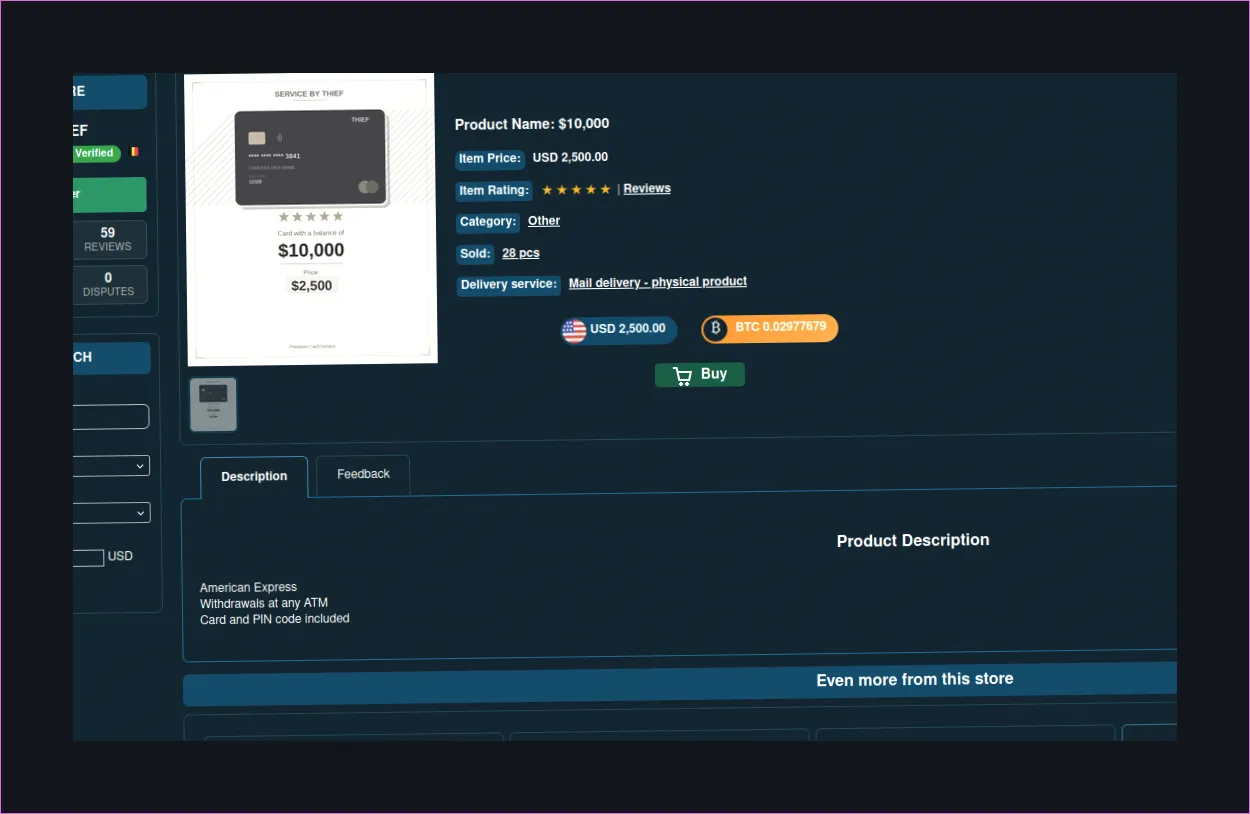The width and height of the screenshot is (1250, 814).
Task: Click the price input left of USD label
Action: click(x=88, y=558)
